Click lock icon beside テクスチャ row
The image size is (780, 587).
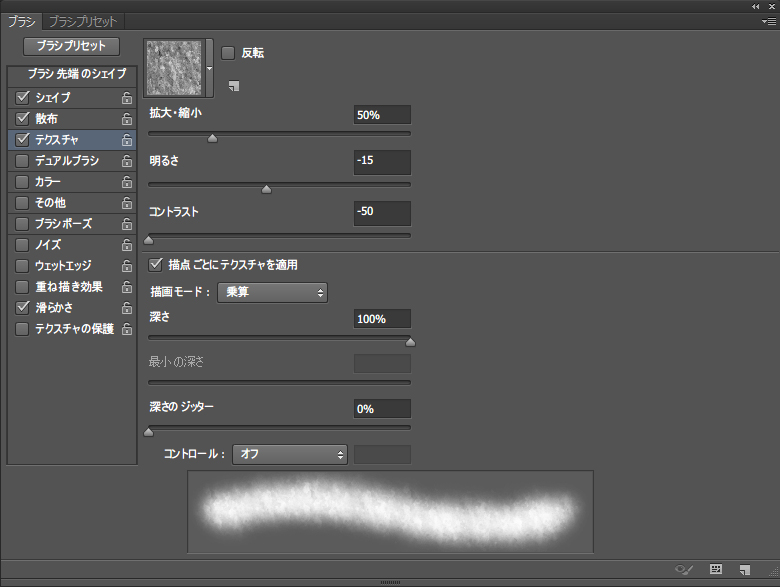(x=127, y=140)
